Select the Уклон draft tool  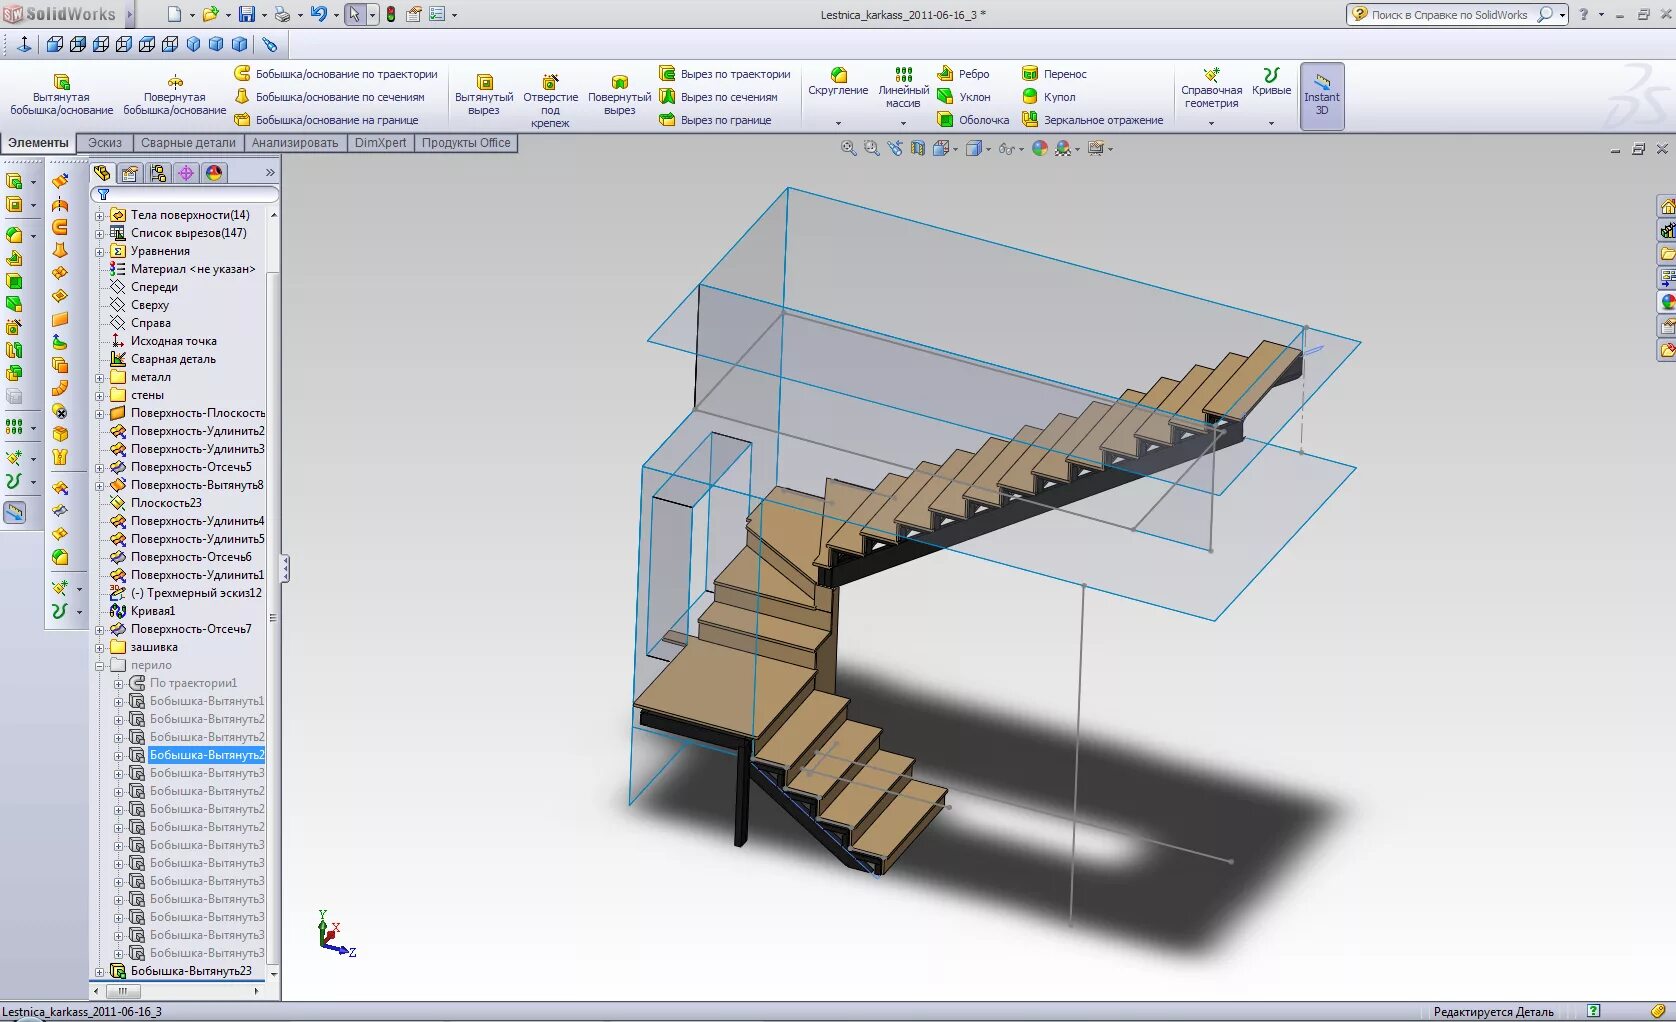(963, 97)
